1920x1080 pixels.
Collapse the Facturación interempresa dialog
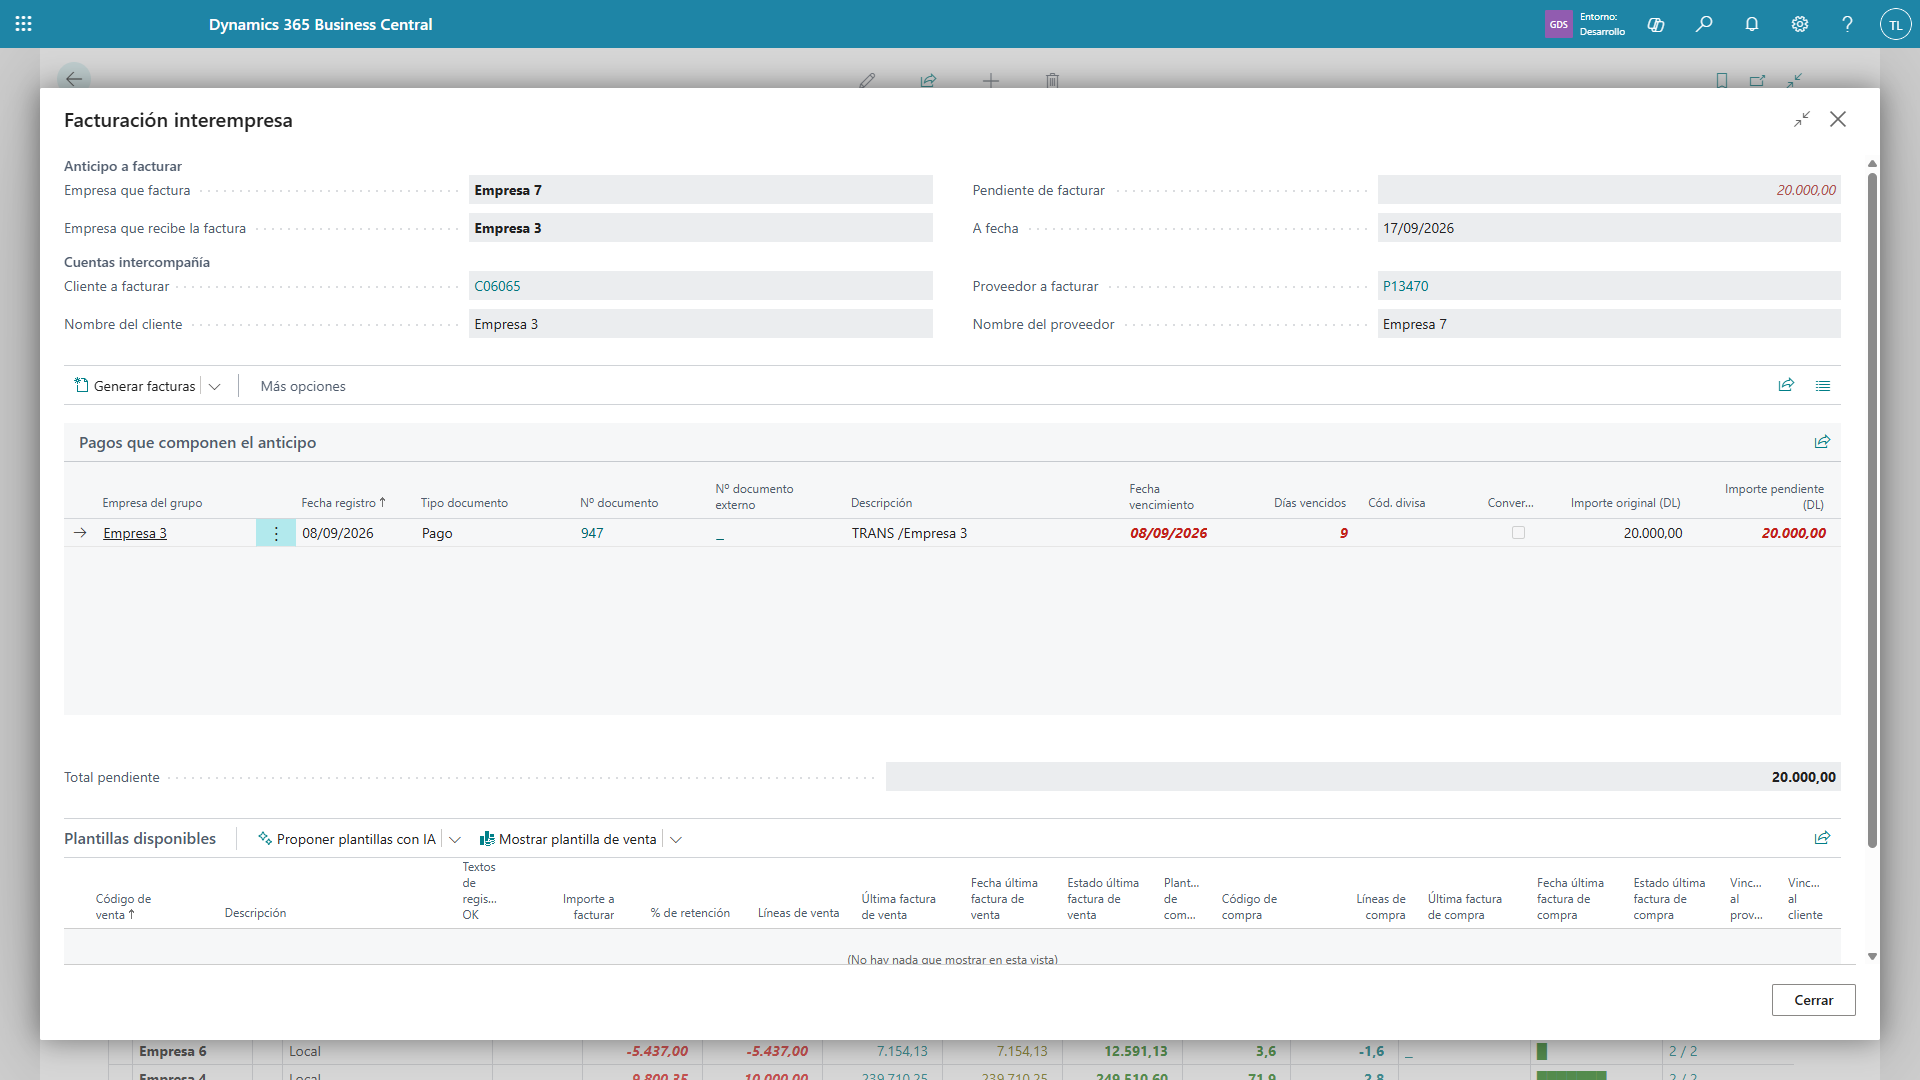1802,119
